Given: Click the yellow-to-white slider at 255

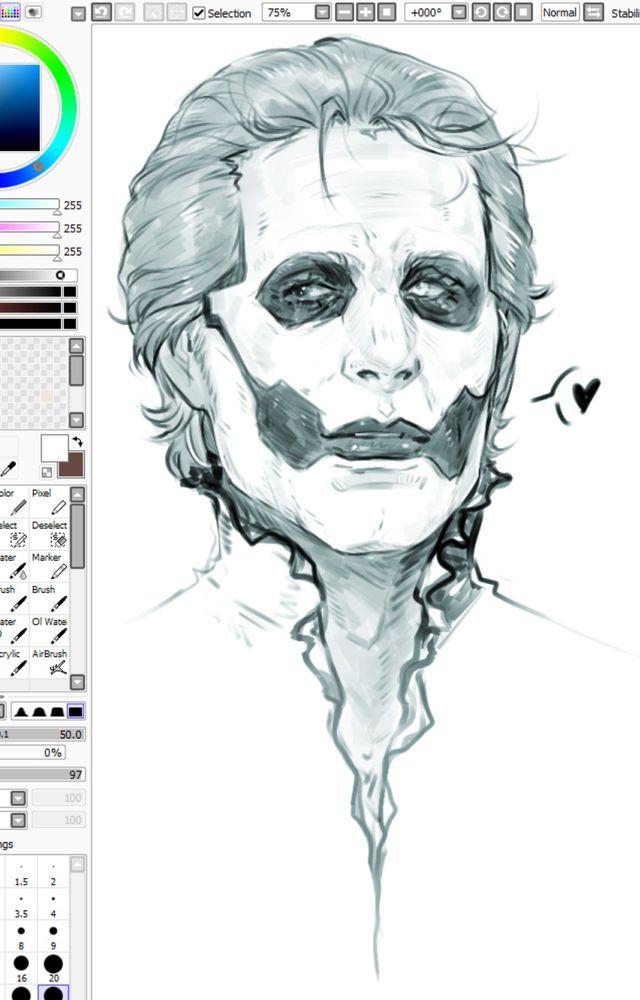Looking at the screenshot, I should click(29, 251).
